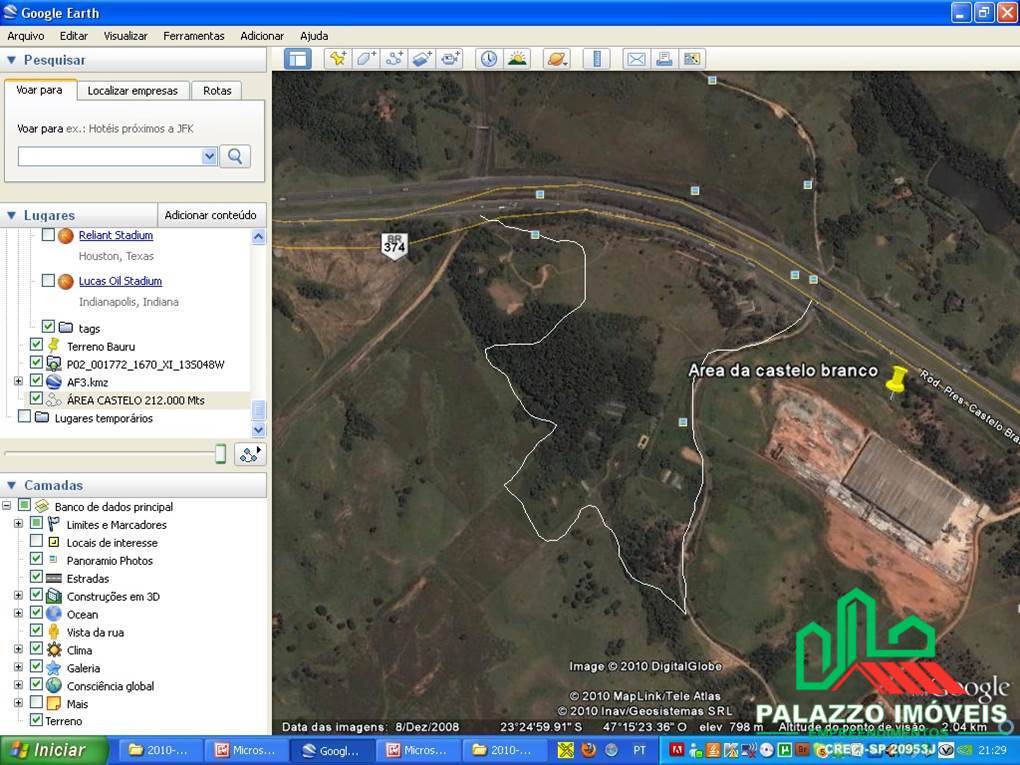
Task: Toggle sunlight on the landscape
Action: coord(517,59)
